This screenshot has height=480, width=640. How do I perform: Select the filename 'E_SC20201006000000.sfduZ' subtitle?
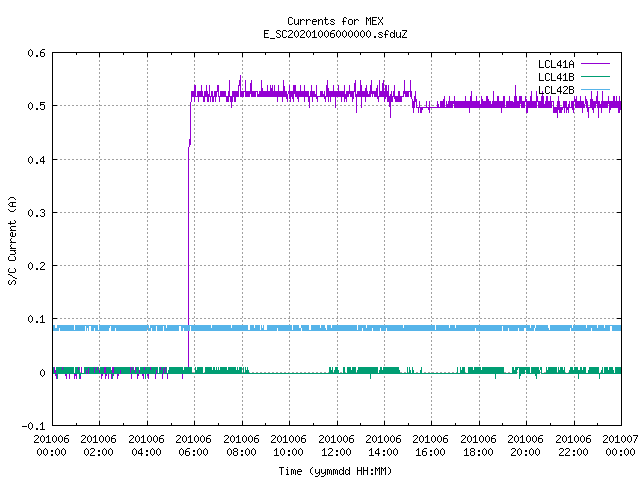click(335, 34)
